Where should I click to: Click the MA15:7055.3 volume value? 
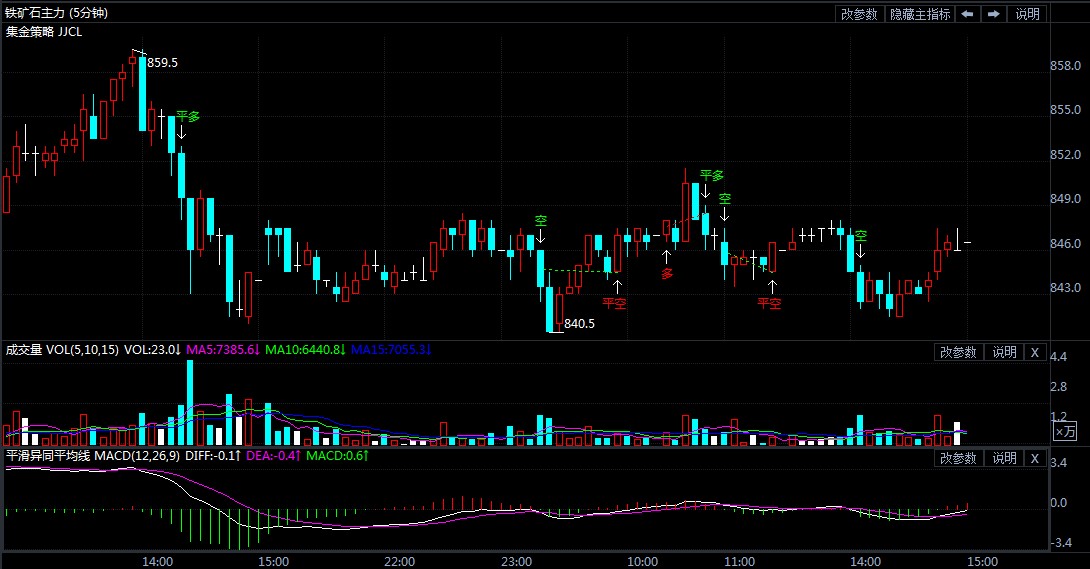pyautogui.click(x=391, y=349)
